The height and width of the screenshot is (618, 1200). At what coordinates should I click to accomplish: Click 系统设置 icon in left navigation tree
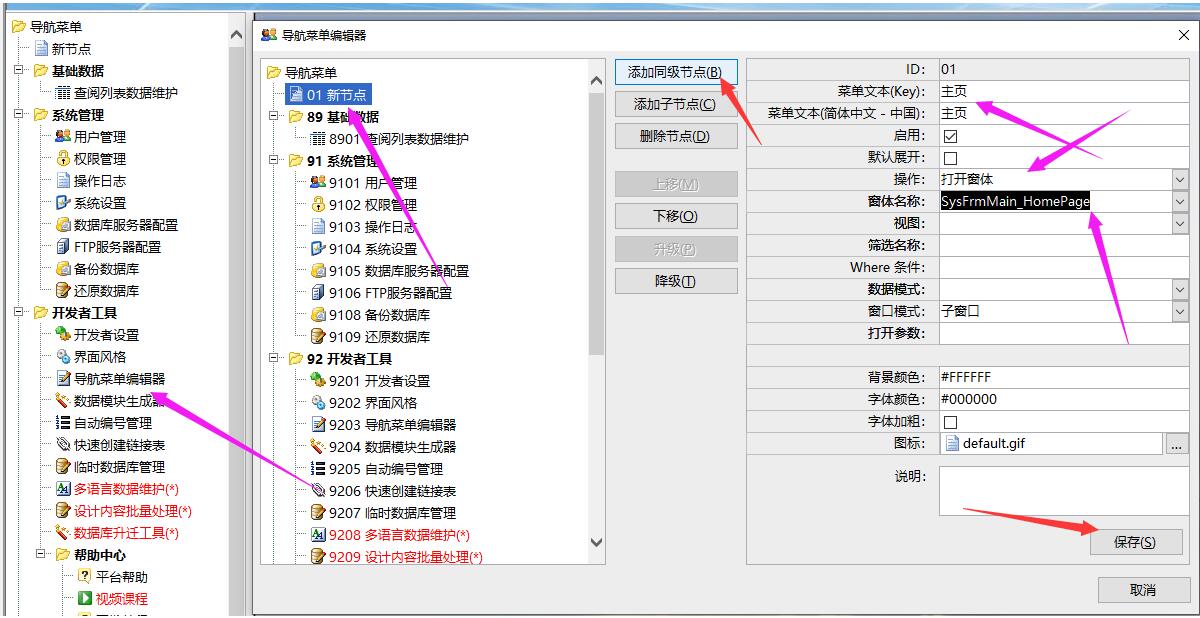coord(63,203)
